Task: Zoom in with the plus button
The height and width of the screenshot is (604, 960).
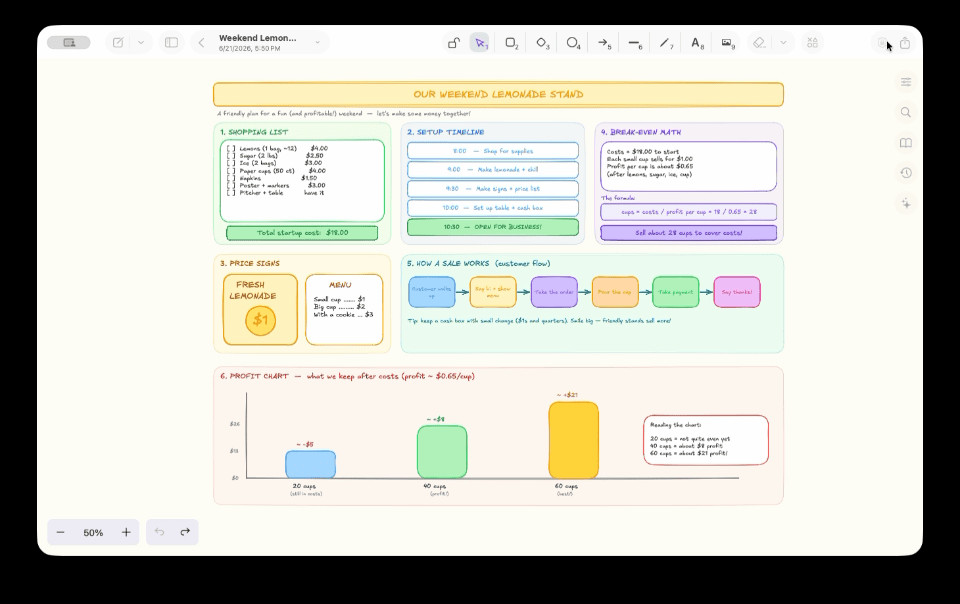Action: [x=126, y=532]
